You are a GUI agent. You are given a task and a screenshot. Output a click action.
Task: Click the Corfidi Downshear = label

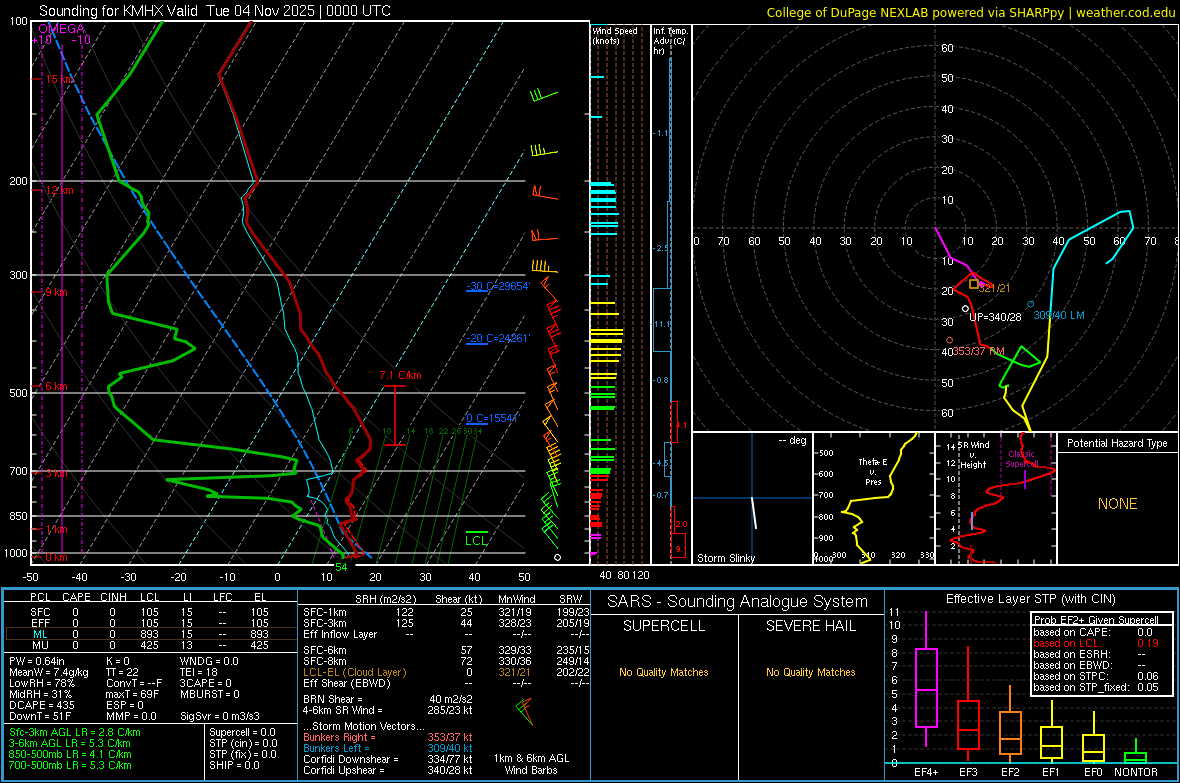[351, 759]
